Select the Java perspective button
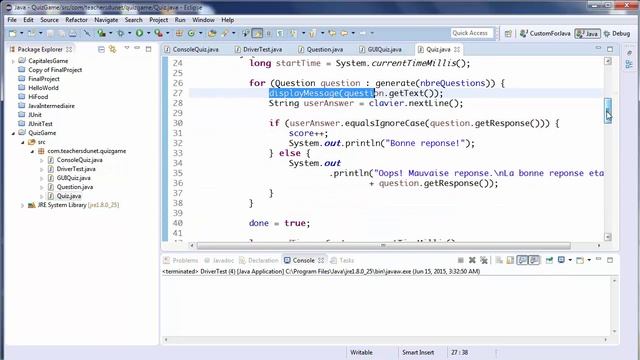 pyautogui.click(x=587, y=33)
